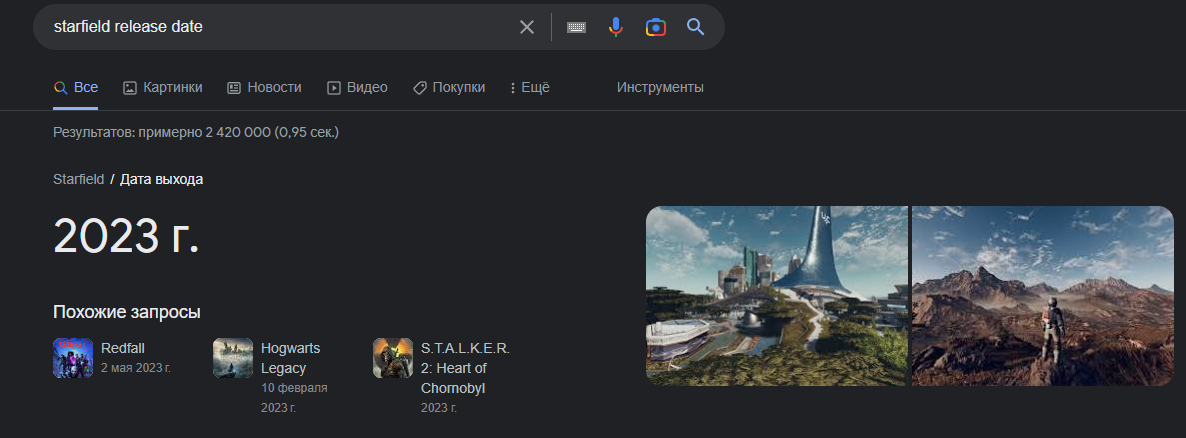1186x438 pixels.
Task: Click the results count text 2 420 000
Action: [238, 132]
